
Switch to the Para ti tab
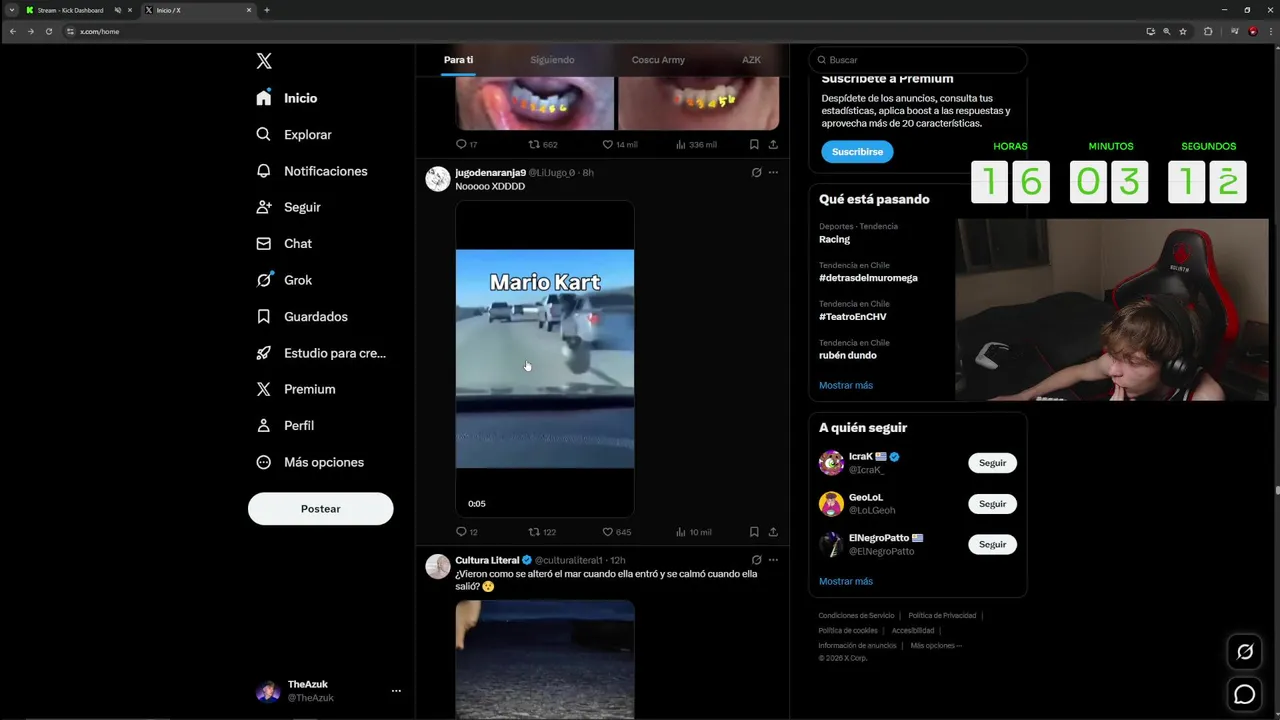(458, 60)
